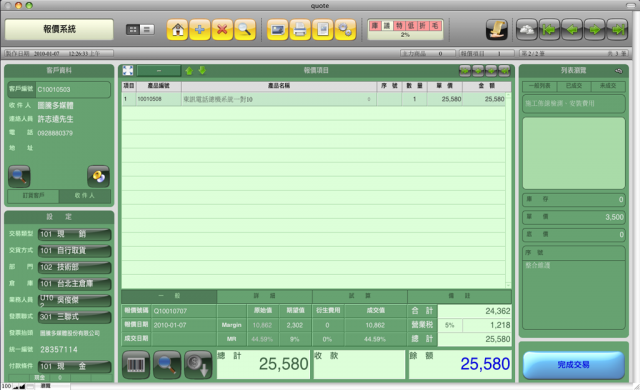640x390 pixels.
Task: Go to the previous record arrow
Action: 572,30
